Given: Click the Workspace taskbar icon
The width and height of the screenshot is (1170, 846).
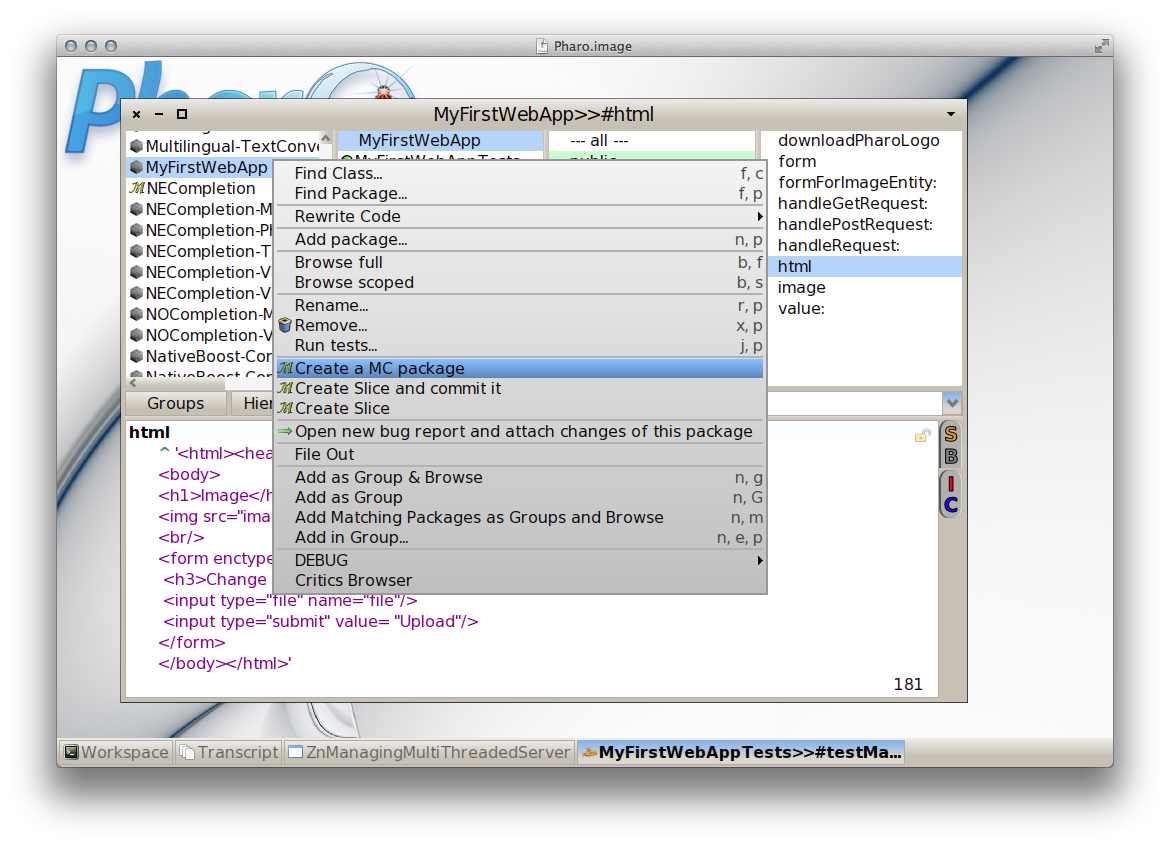Looking at the screenshot, I should [72, 752].
